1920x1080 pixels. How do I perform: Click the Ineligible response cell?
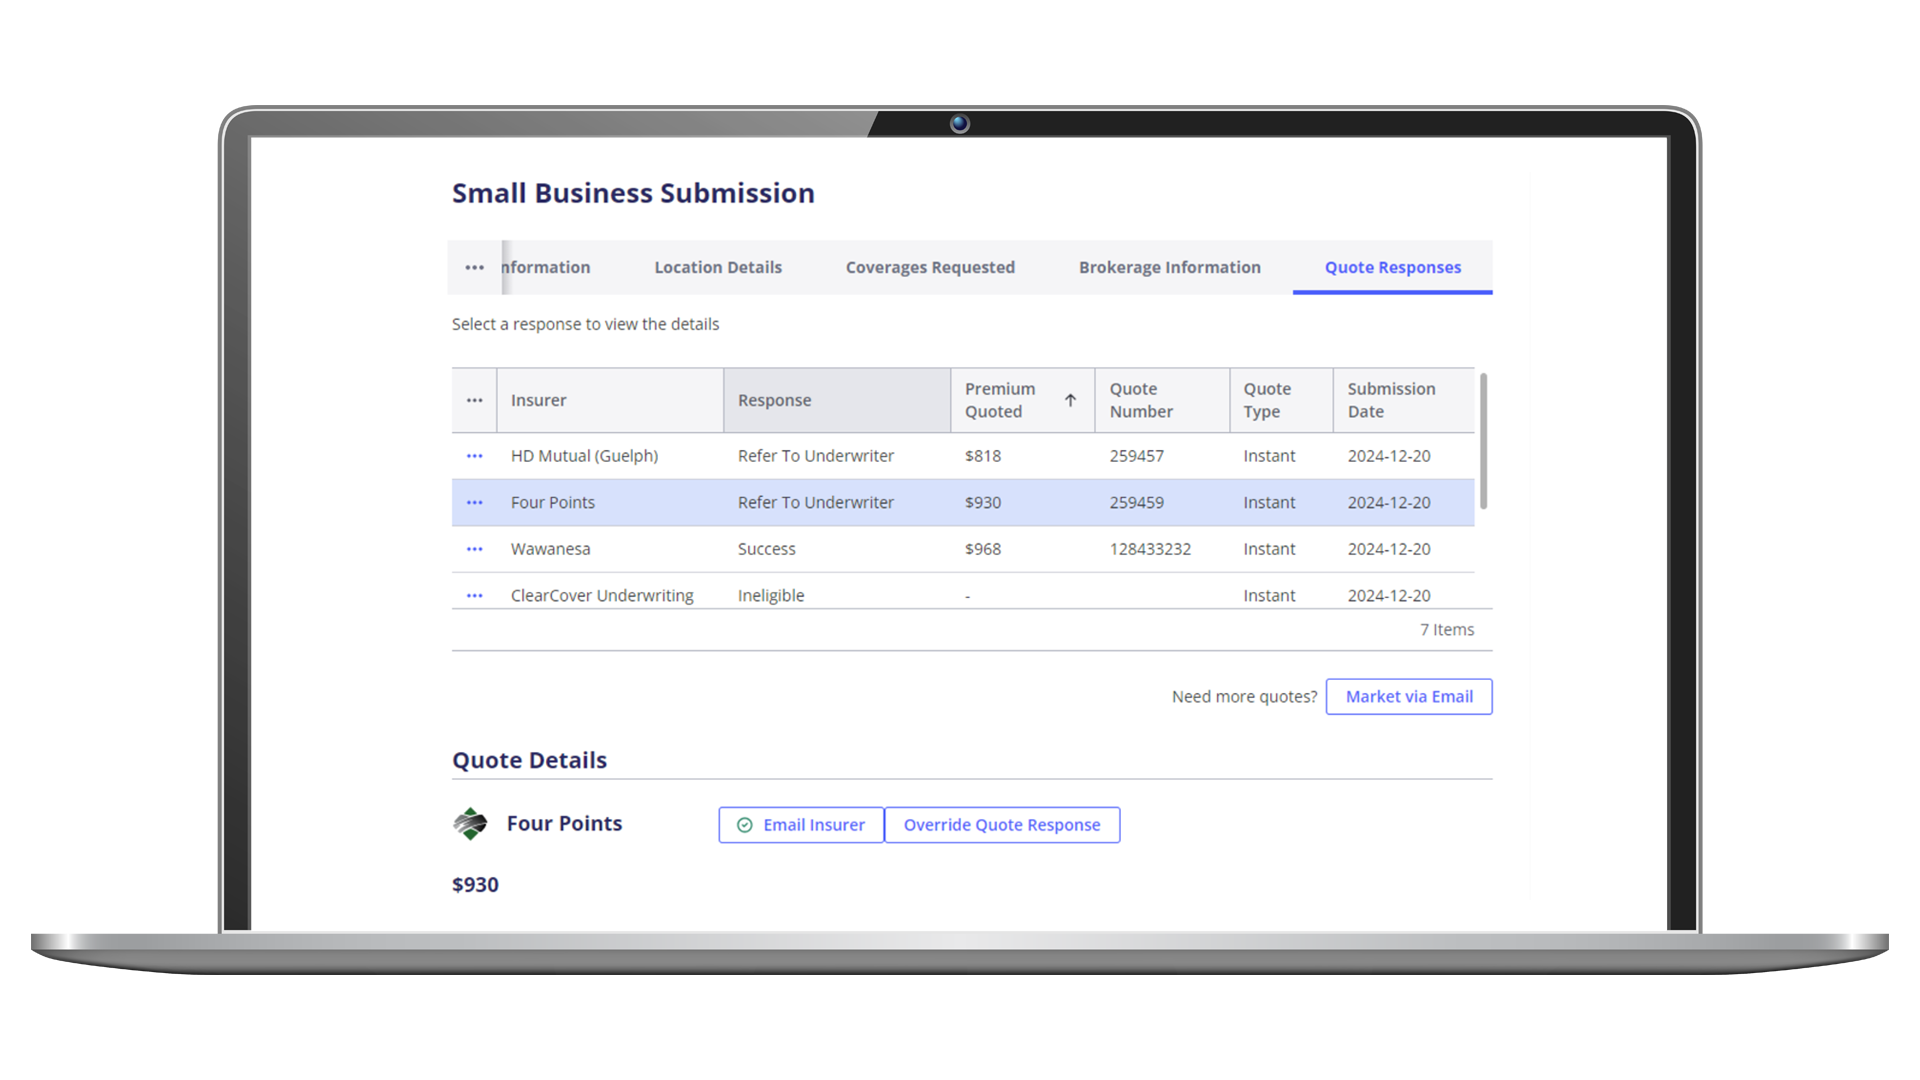pyautogui.click(x=771, y=596)
